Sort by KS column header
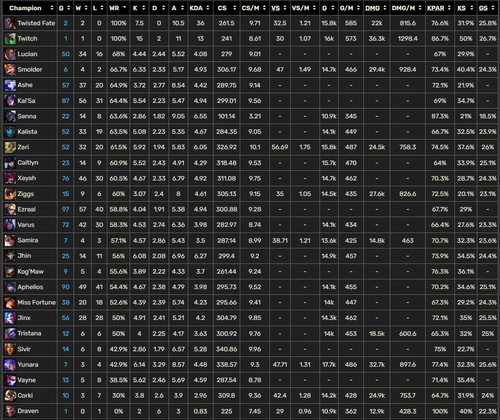500x420 pixels. pyautogui.click(x=466, y=8)
